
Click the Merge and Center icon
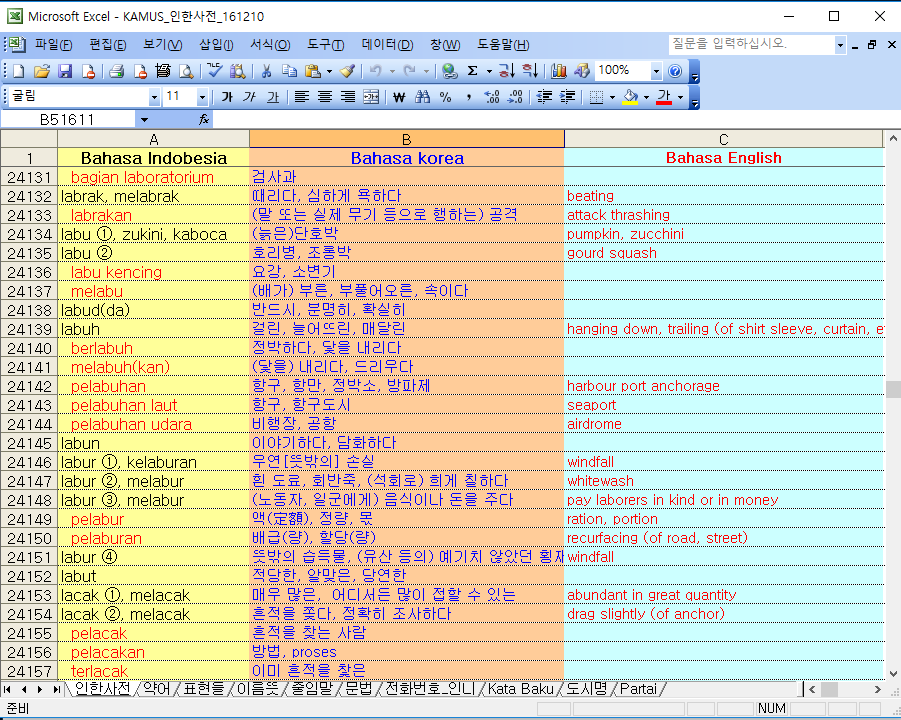[371, 97]
